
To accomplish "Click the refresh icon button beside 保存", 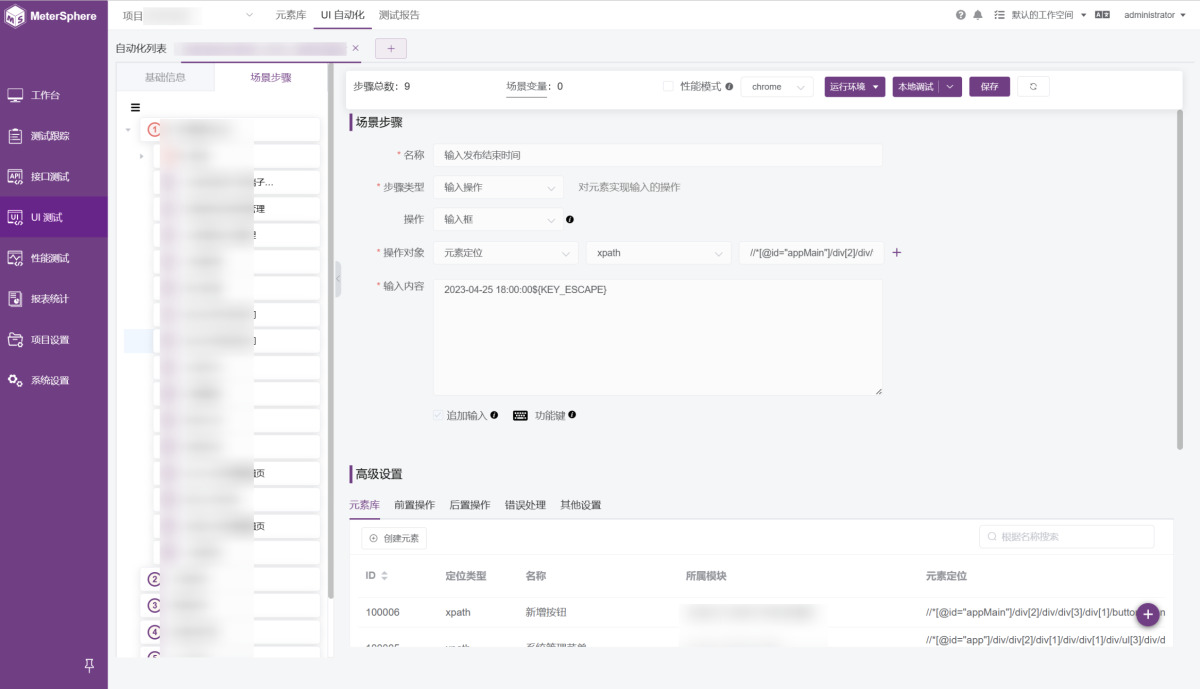I will point(1033,87).
